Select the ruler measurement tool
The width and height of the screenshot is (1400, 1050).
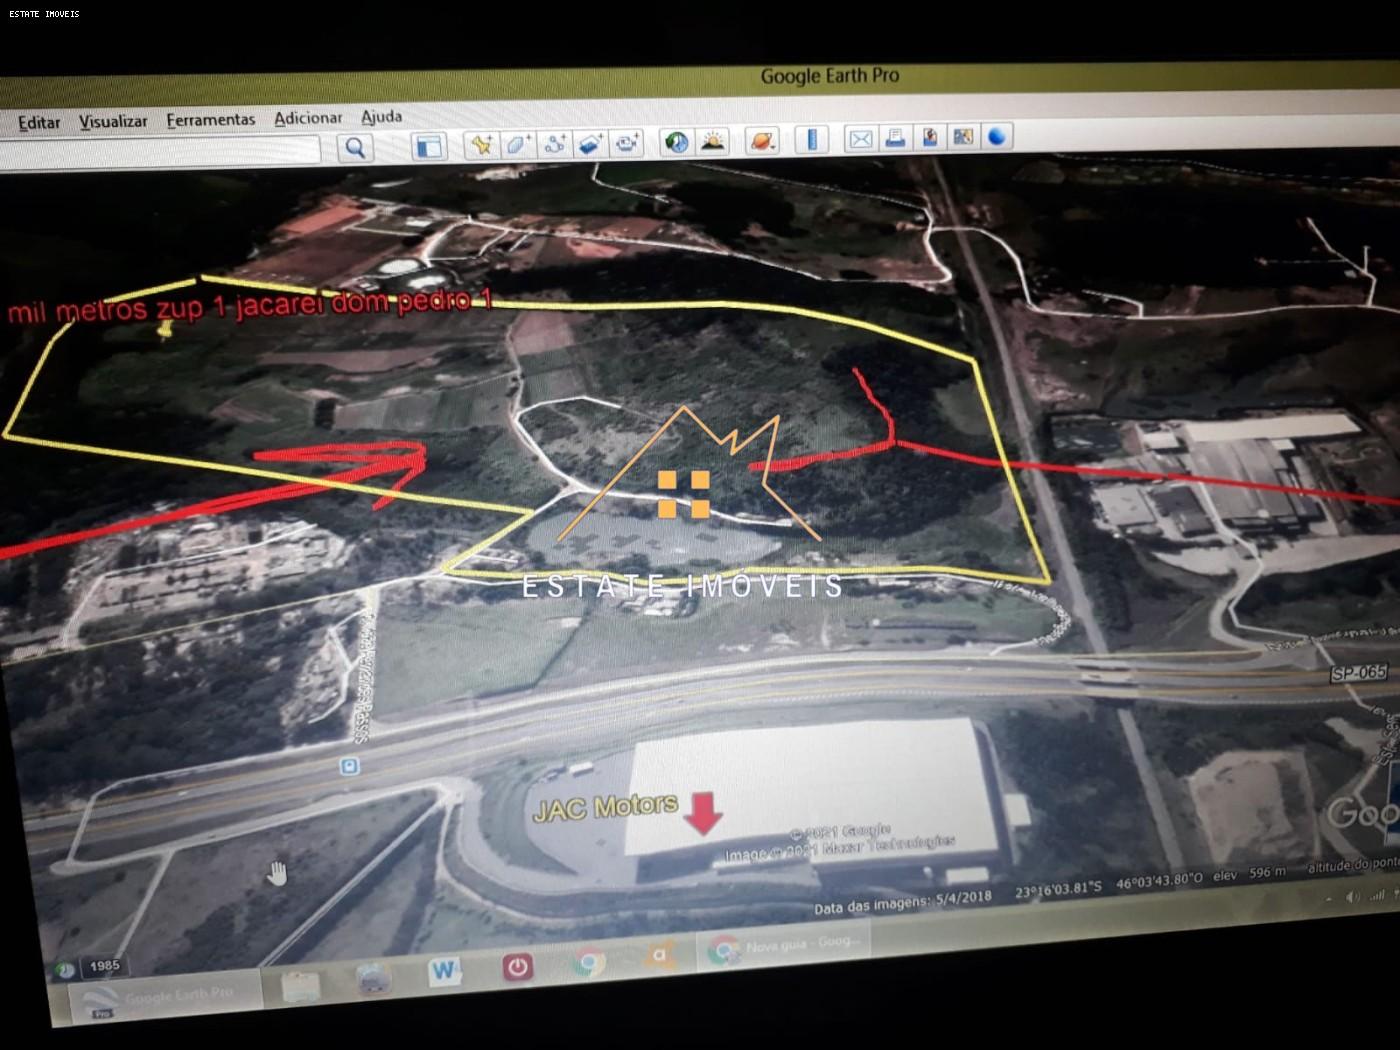tap(811, 139)
